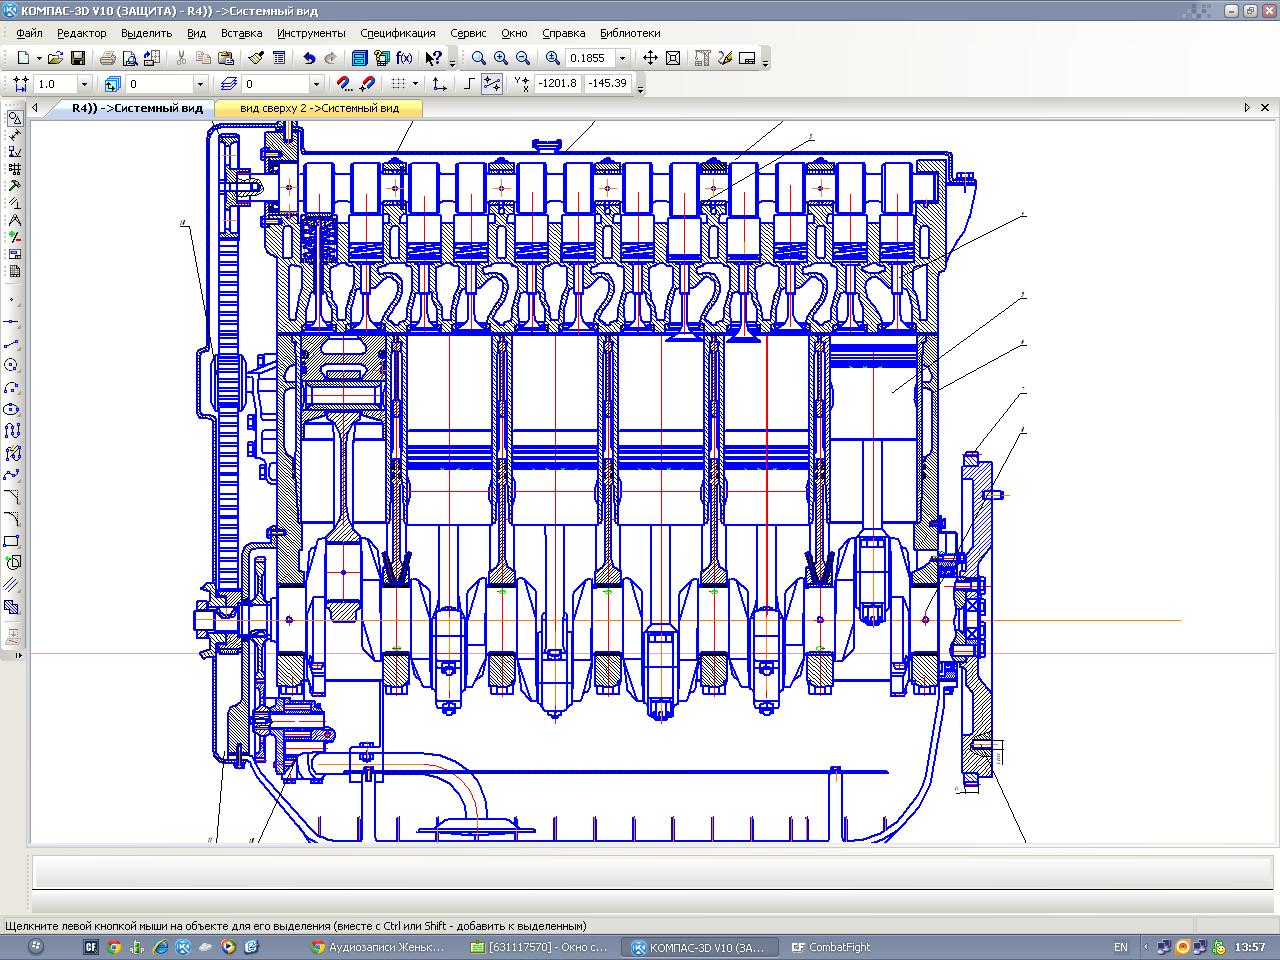Toggle the grid display button
The image size is (1280, 960).
(399, 84)
